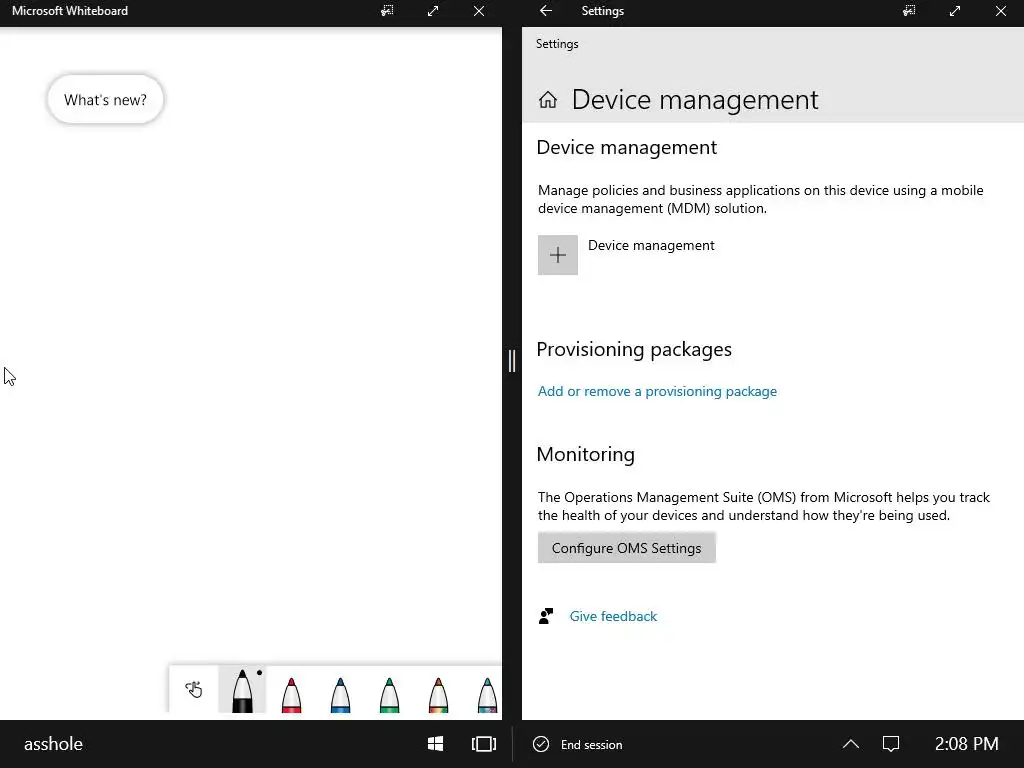The image size is (1024, 768).
Task: Select the rainbow pen in Whiteboard
Action: 438,694
